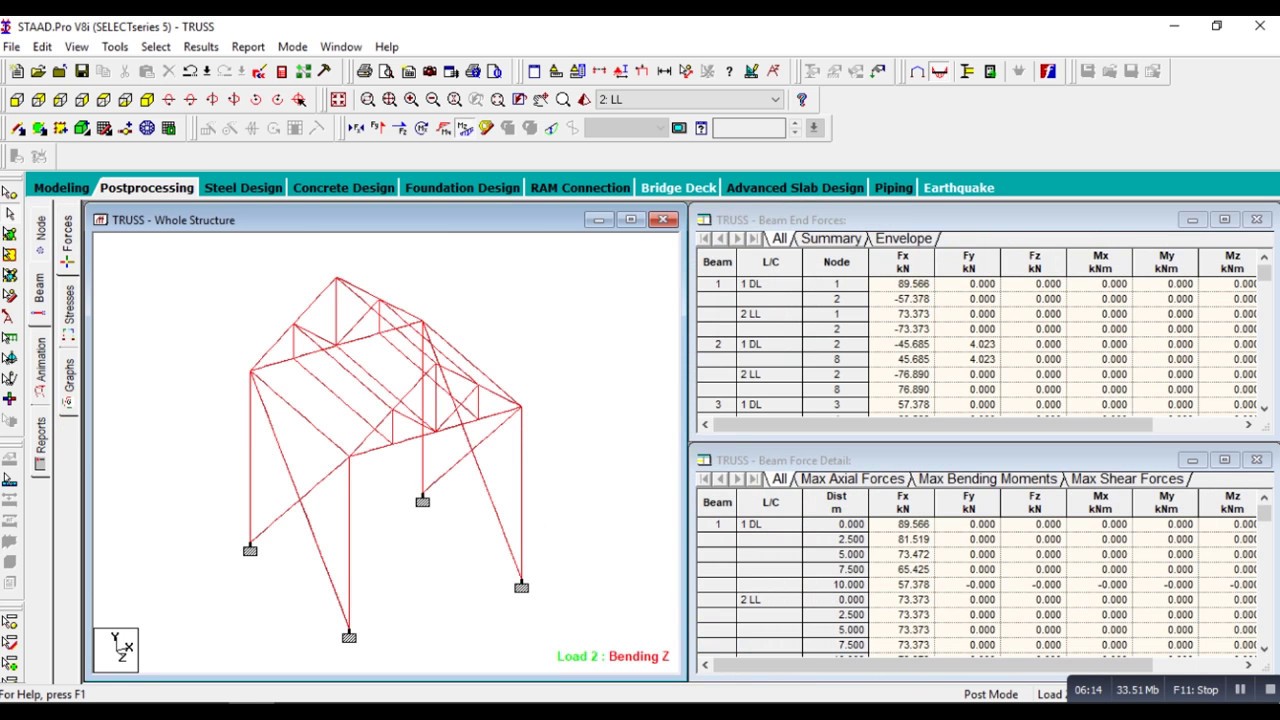1280x720 pixels.
Task: Open the Summary tab in Beam End Forces
Action: tap(830, 238)
